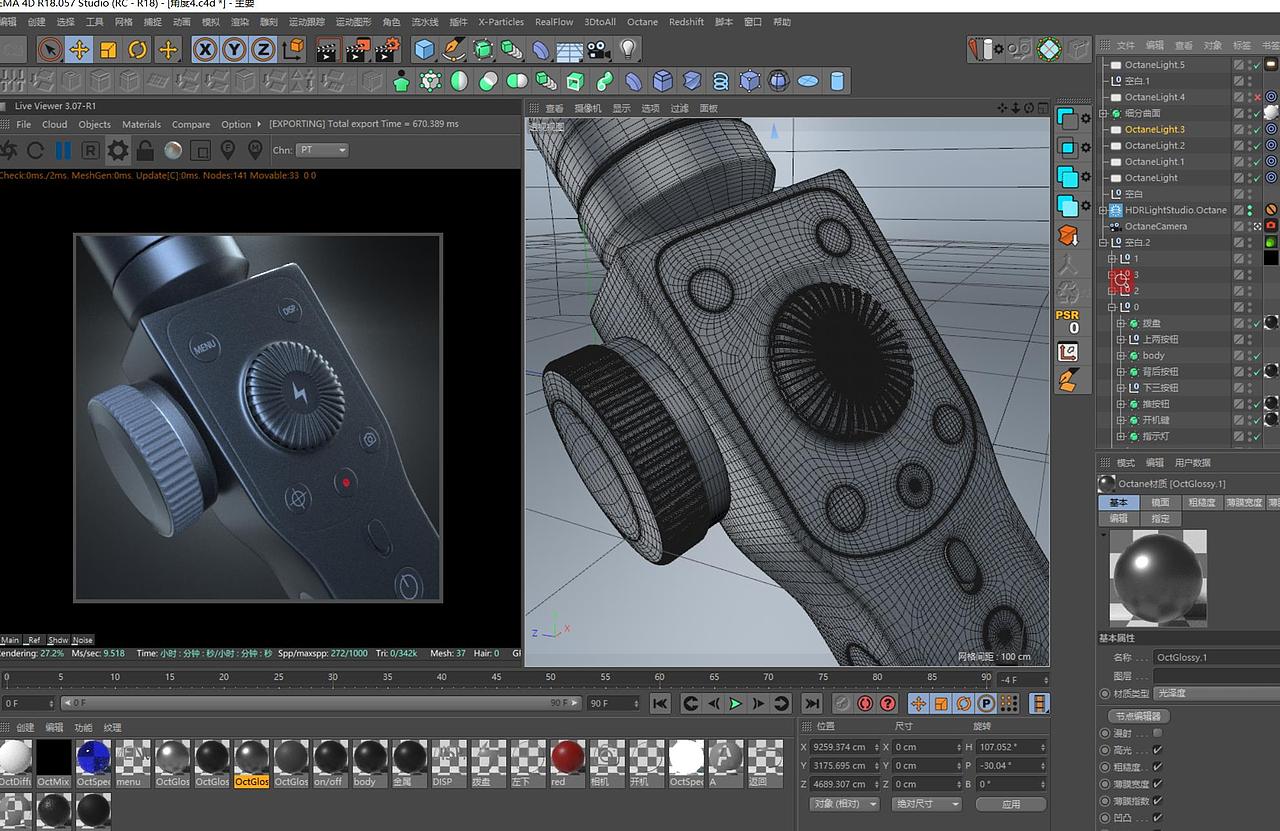
Task: Open Live Viewer settings gear icon
Action: point(118,150)
